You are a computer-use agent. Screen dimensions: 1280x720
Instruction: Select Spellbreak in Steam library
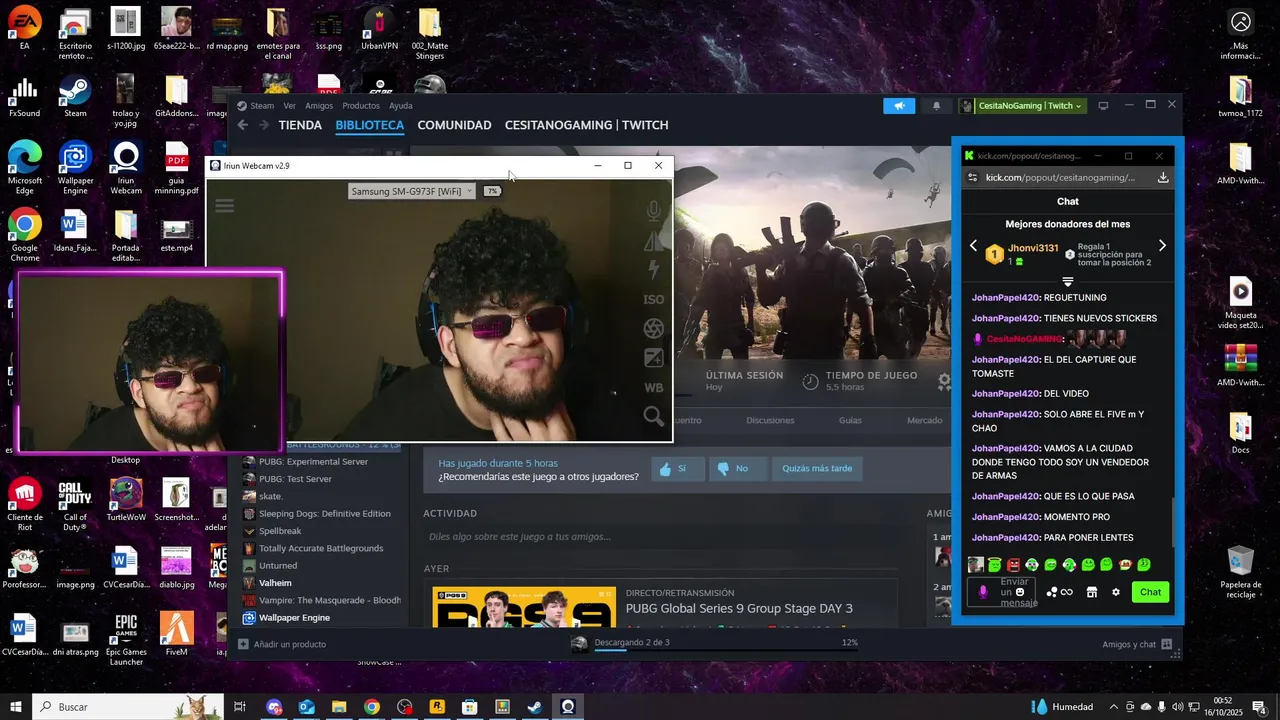tap(280, 531)
